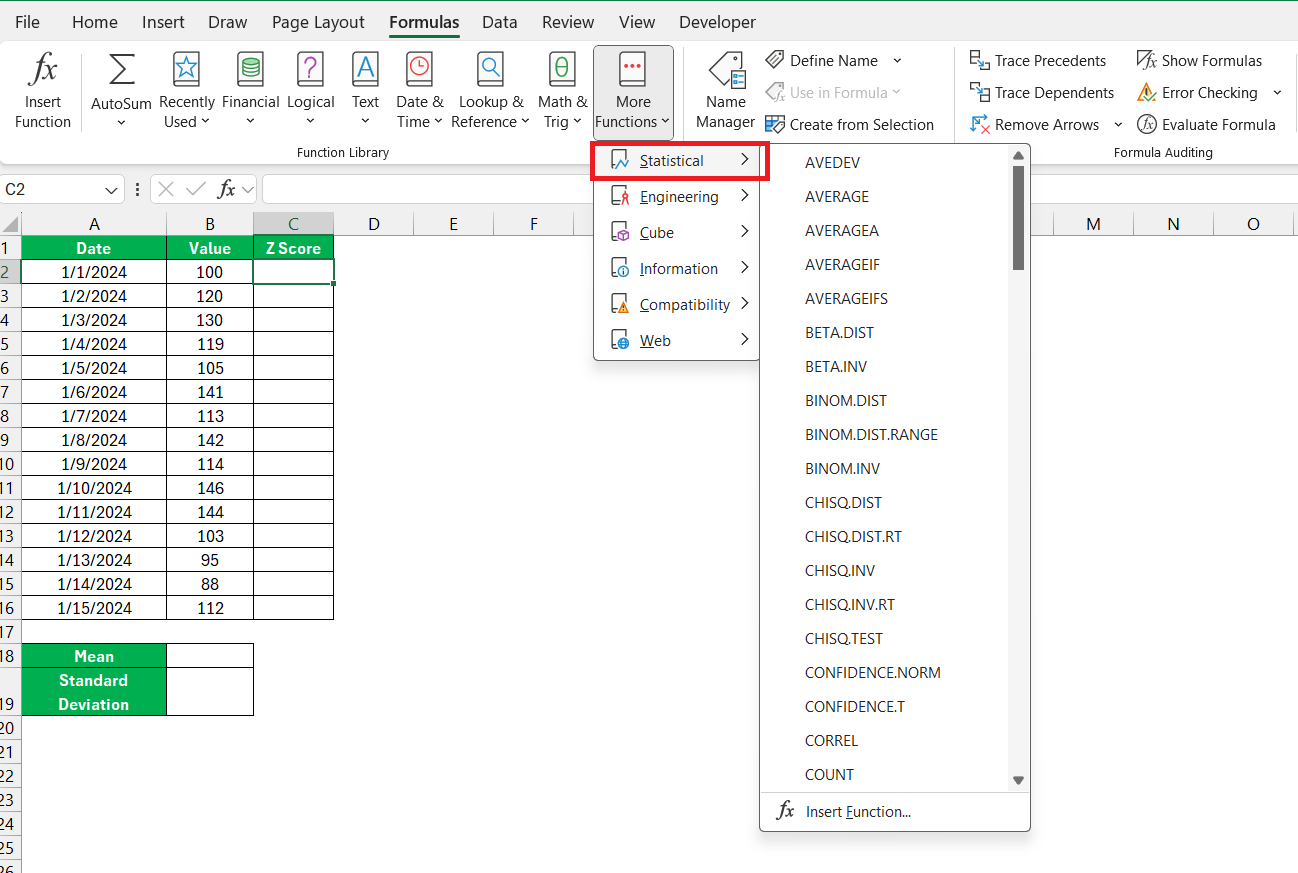1298x873 pixels.
Task: Switch to the Insert tab
Action: pos(163,22)
